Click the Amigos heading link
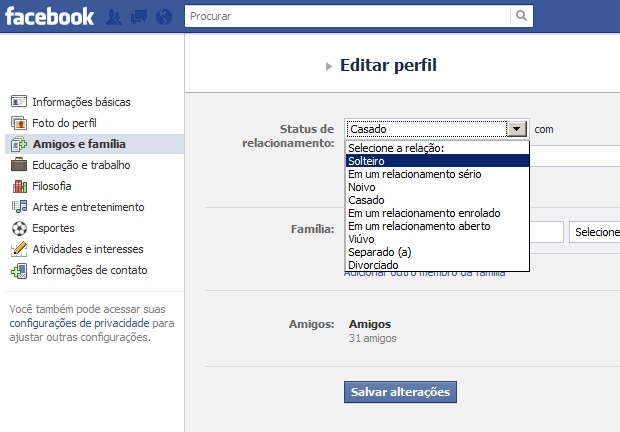620x432 pixels. [x=370, y=324]
